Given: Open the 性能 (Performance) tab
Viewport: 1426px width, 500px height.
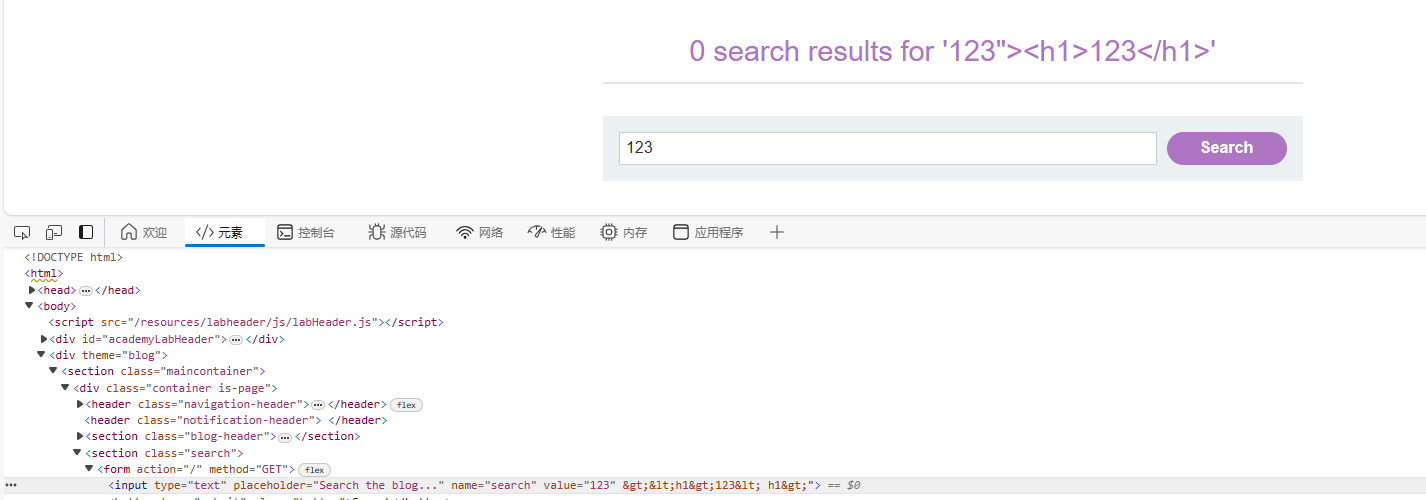Looking at the screenshot, I should [551, 232].
